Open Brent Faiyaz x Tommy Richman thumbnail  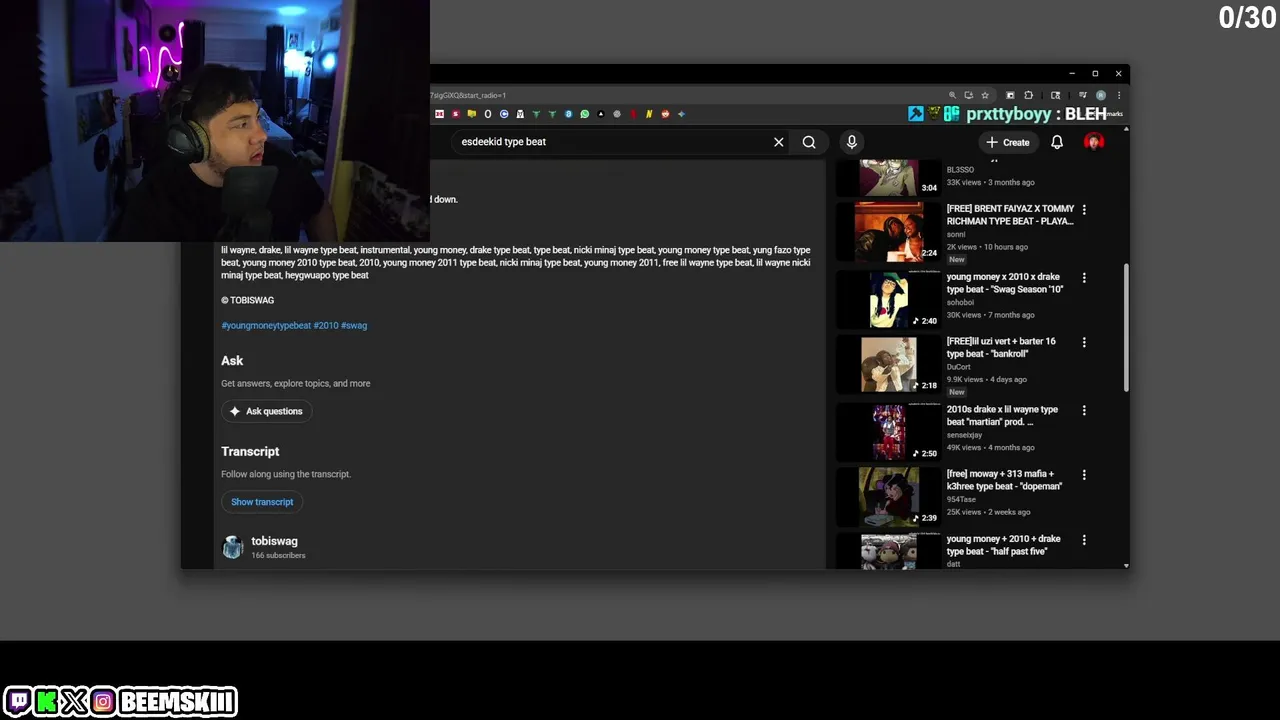click(x=889, y=232)
